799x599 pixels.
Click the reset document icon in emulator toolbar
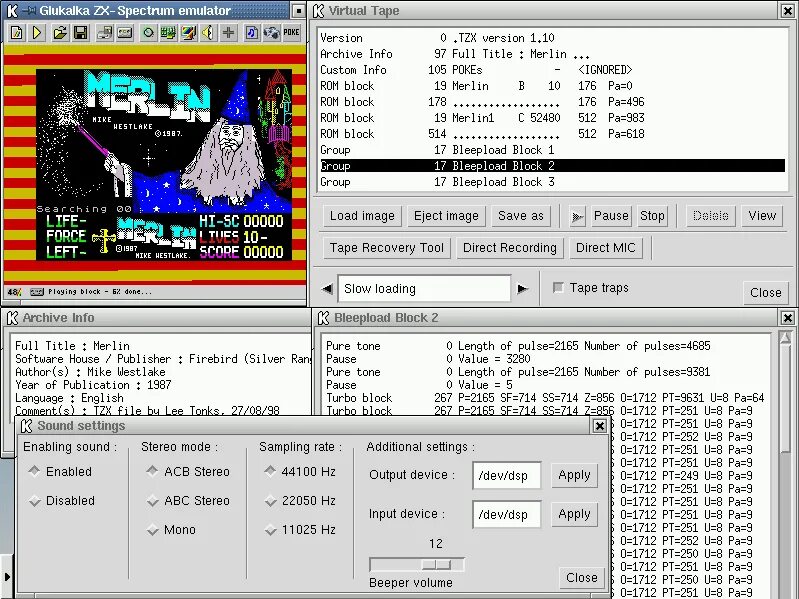coord(16,33)
